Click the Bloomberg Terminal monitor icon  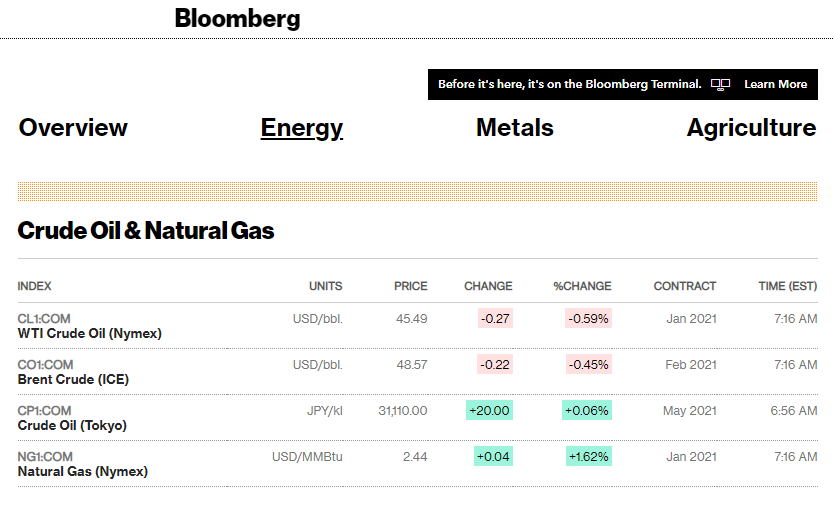(x=720, y=85)
